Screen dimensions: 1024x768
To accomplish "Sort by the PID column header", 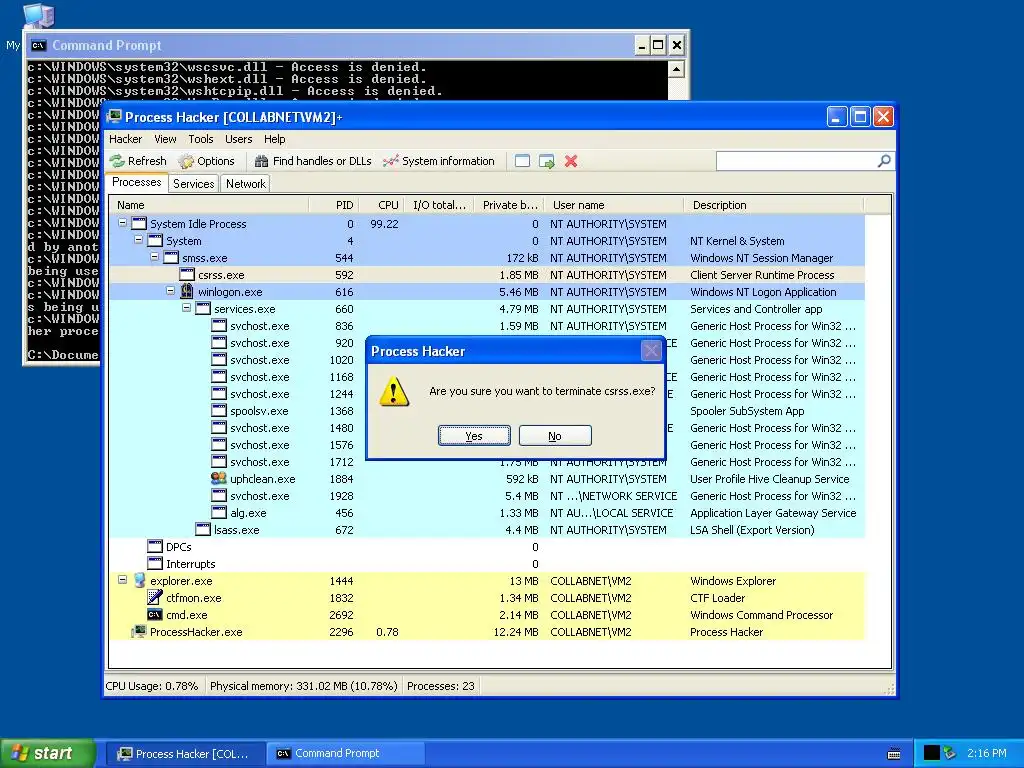I will 334,205.
